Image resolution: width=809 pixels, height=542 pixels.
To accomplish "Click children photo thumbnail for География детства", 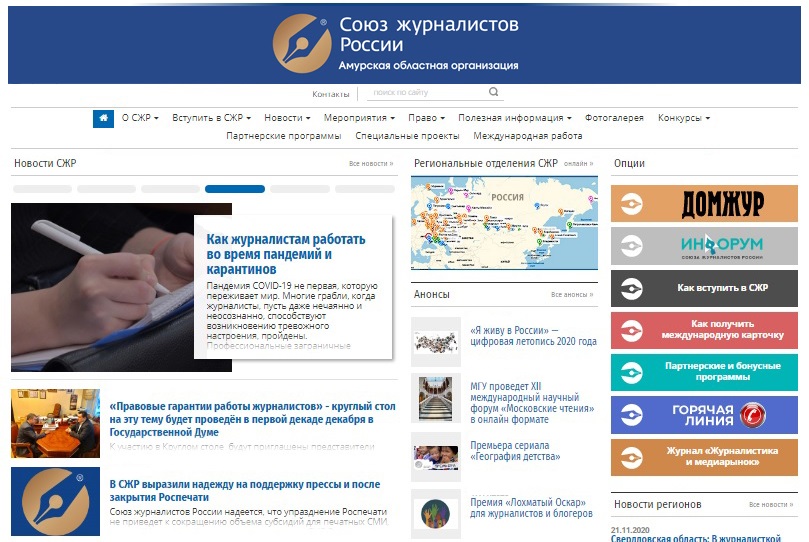I will point(436,457).
